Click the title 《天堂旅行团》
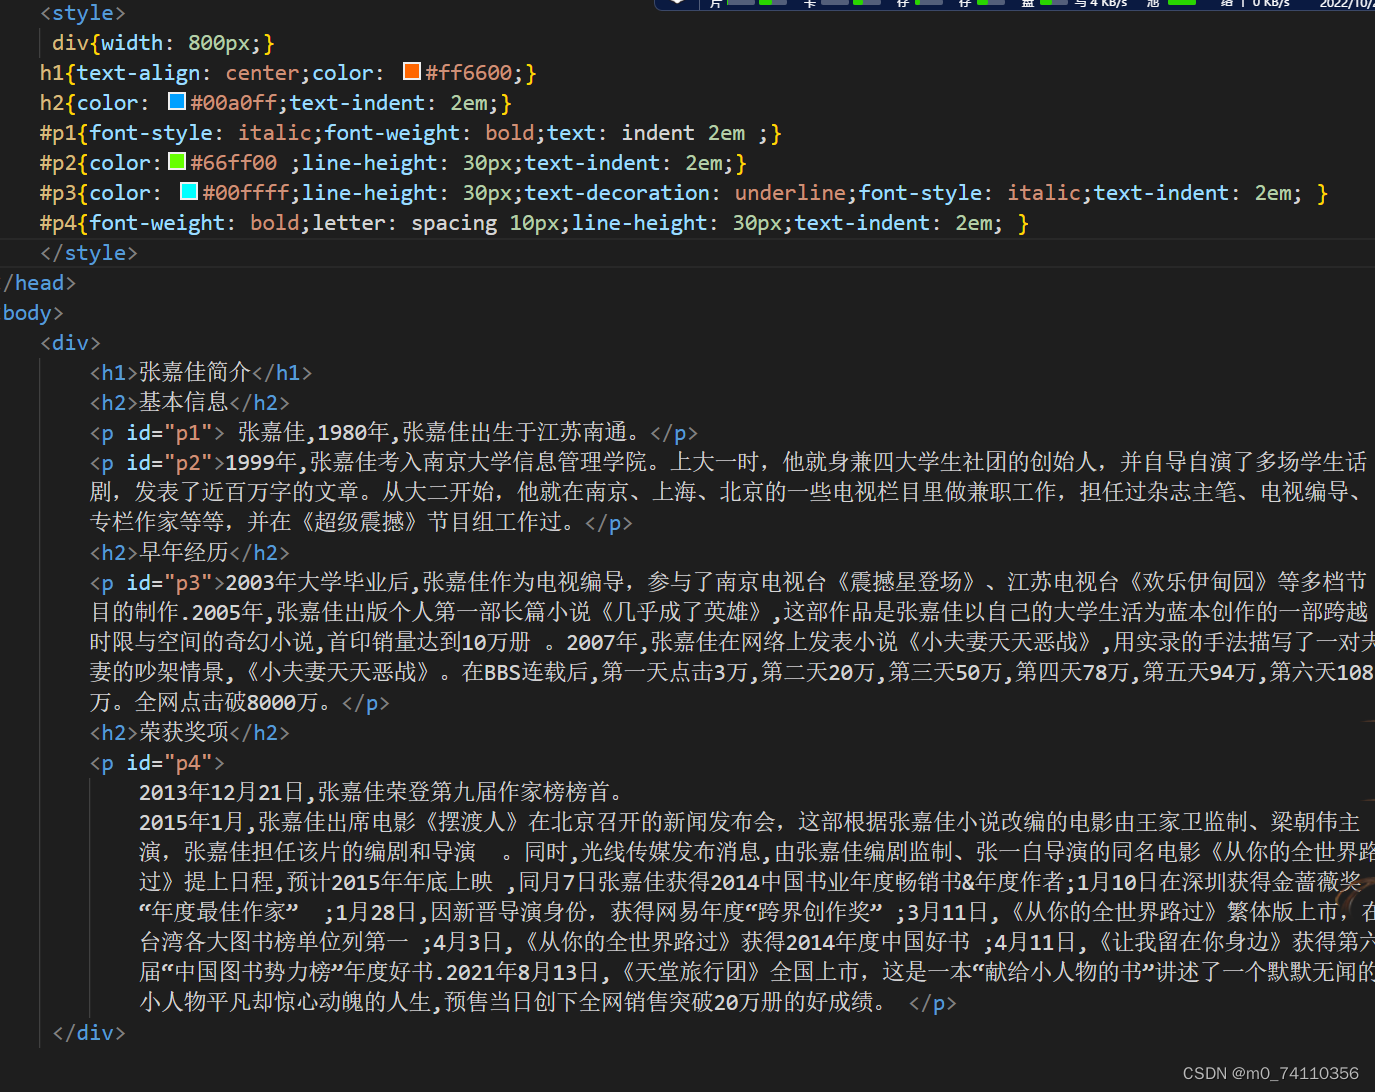This screenshot has height=1092, width=1375. (692, 972)
